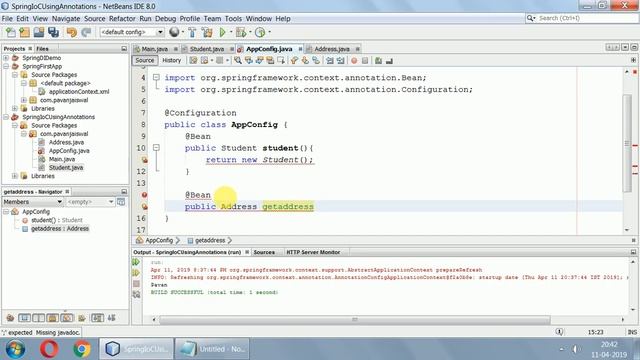This screenshot has width=640, height=360.
Task: Clean and Build project icon
Action: coord(207,32)
